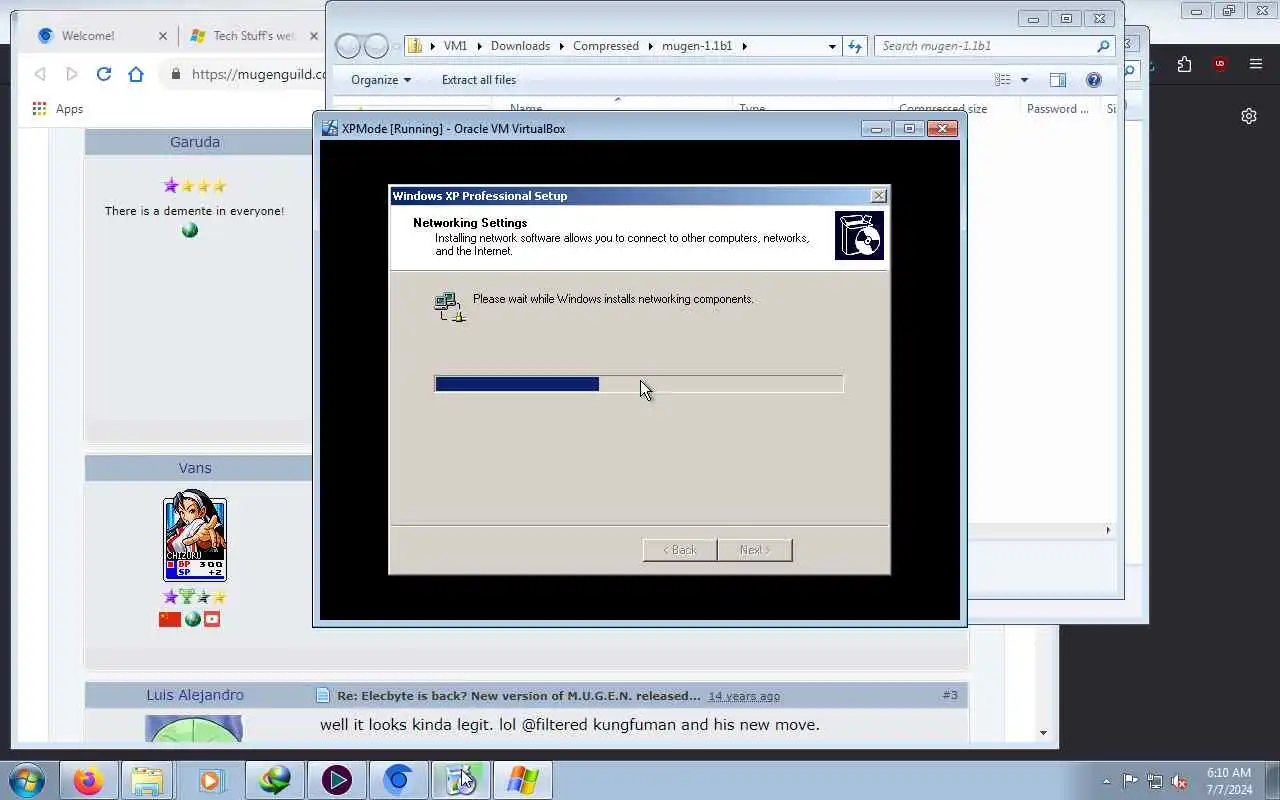Click the Setup wizard CD box icon
Viewport: 1280px width, 800px height.
859,235
